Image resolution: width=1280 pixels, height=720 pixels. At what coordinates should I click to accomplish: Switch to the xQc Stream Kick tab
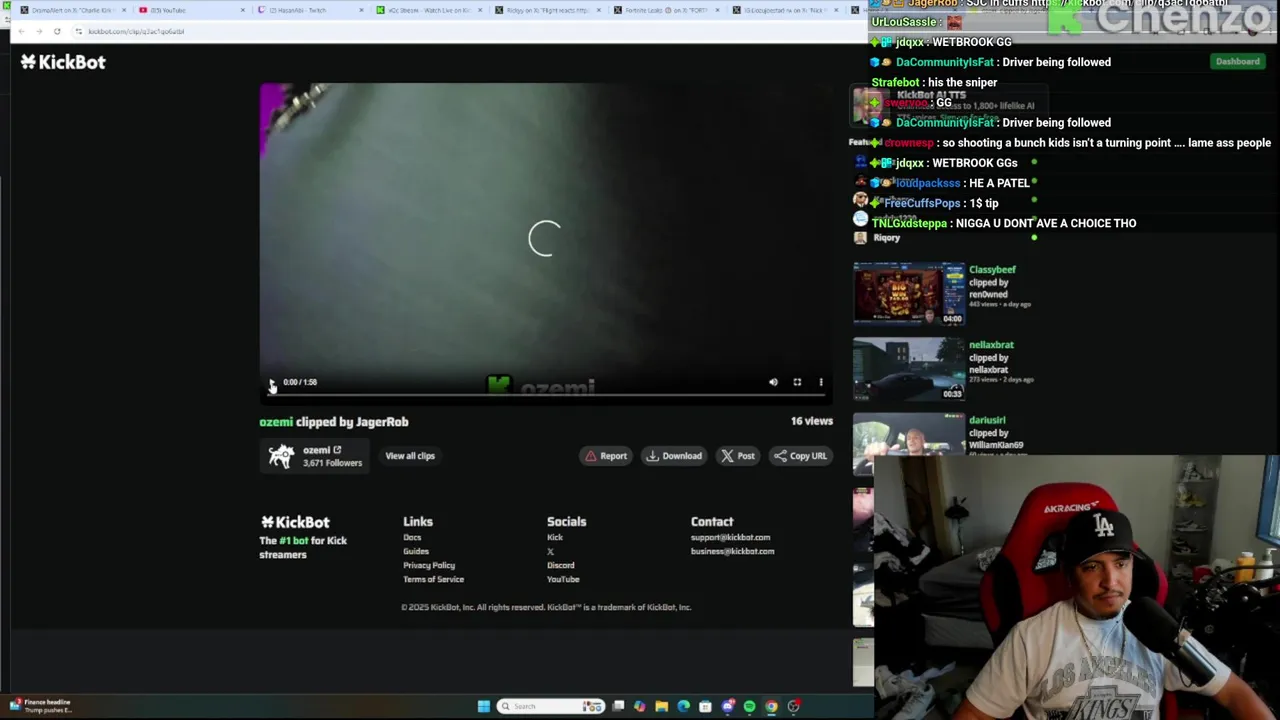coord(430,10)
